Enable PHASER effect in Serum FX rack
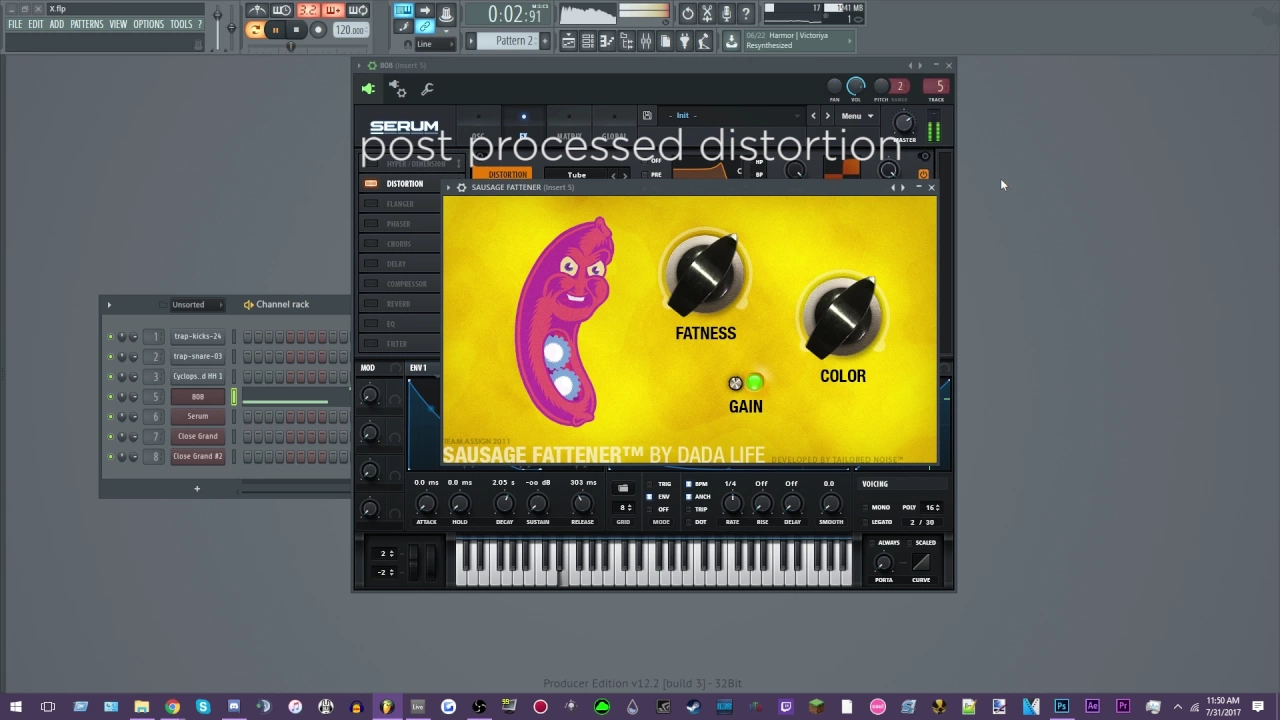The height and width of the screenshot is (720, 1280). (x=371, y=224)
